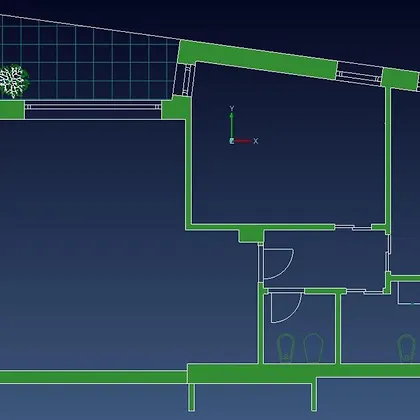Image resolution: width=420 pixels, height=420 pixels.
Task: Select the left vertical wall stub at the bottom
Action: point(191,397)
